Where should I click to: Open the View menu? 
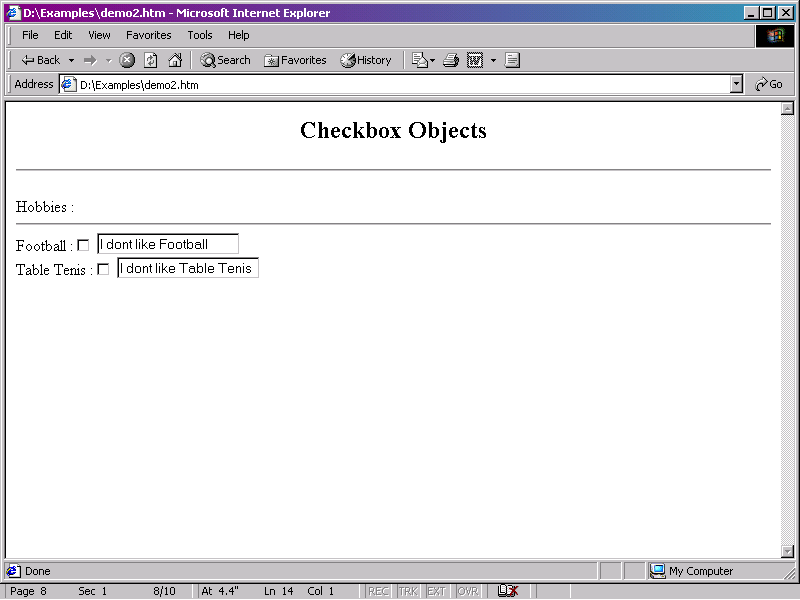(x=99, y=35)
